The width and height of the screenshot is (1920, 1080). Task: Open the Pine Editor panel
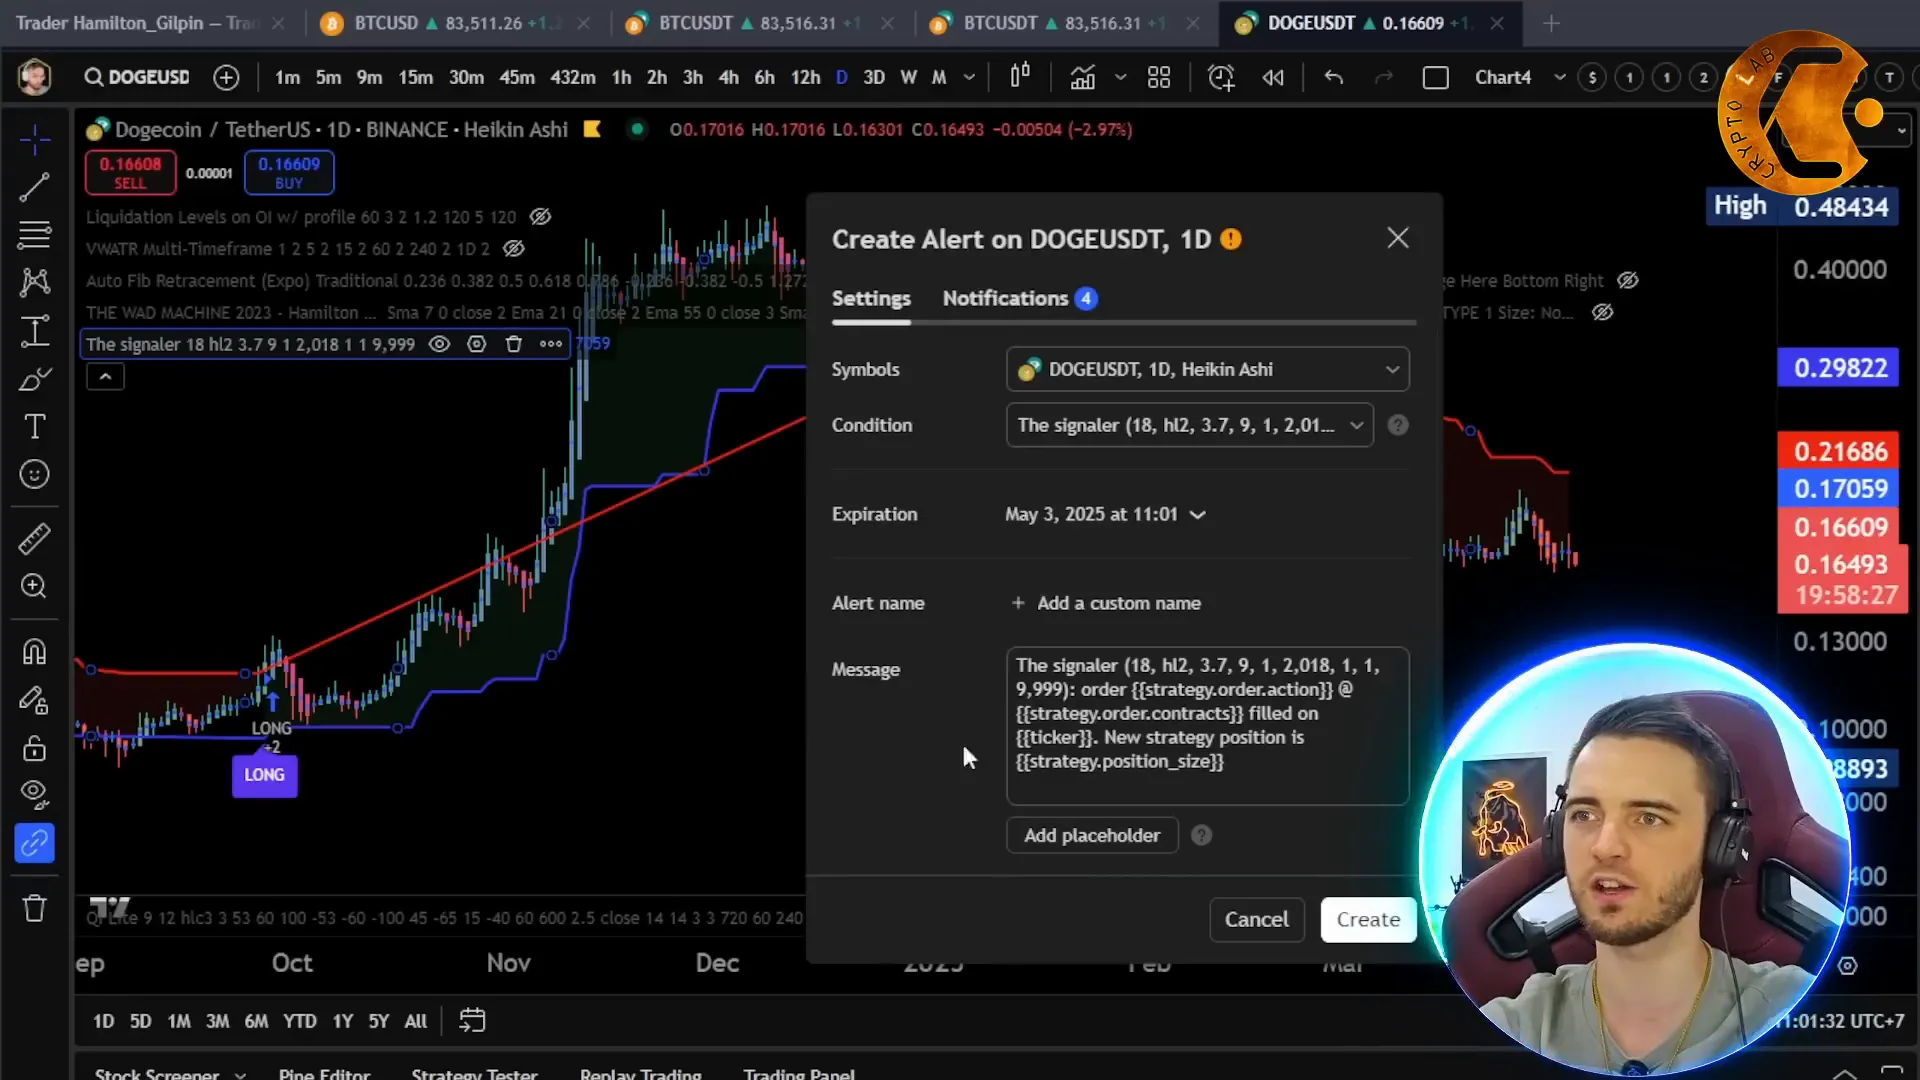pyautogui.click(x=324, y=1073)
